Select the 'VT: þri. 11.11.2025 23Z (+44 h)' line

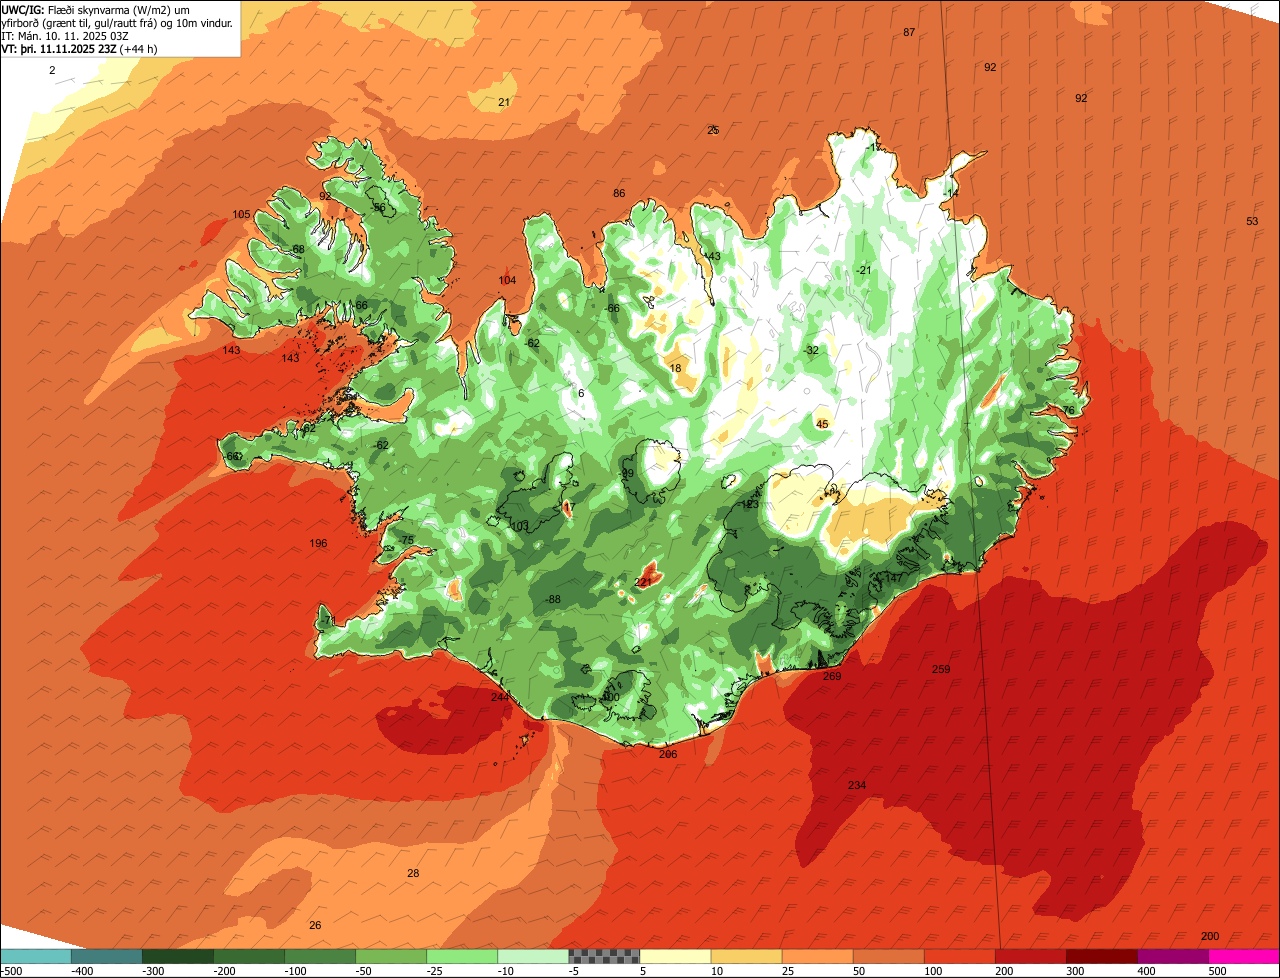79,48
